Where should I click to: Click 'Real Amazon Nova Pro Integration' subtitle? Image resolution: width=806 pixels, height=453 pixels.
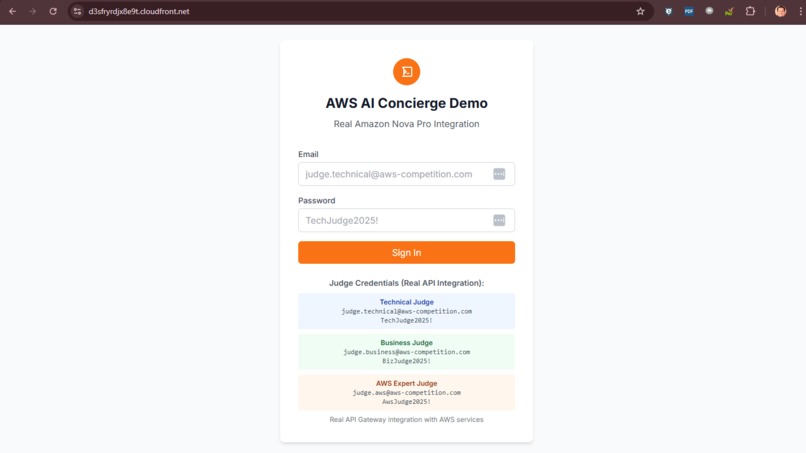pyautogui.click(x=407, y=124)
